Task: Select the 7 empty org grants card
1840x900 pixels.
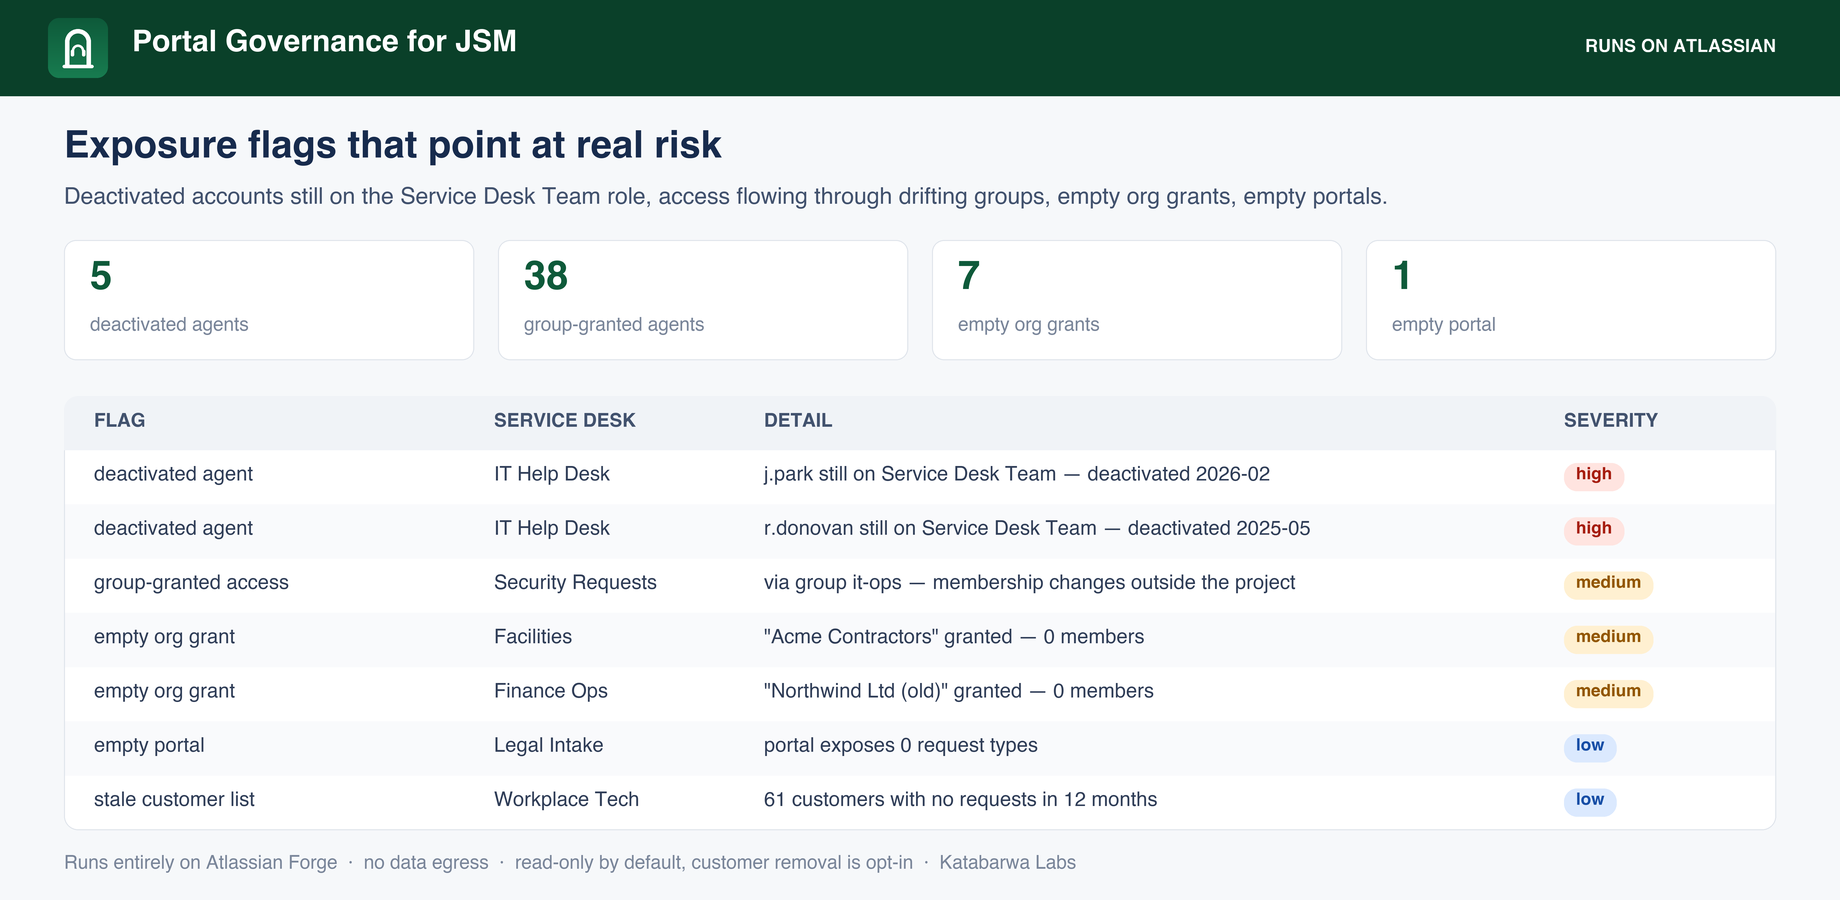Action: 1137,300
